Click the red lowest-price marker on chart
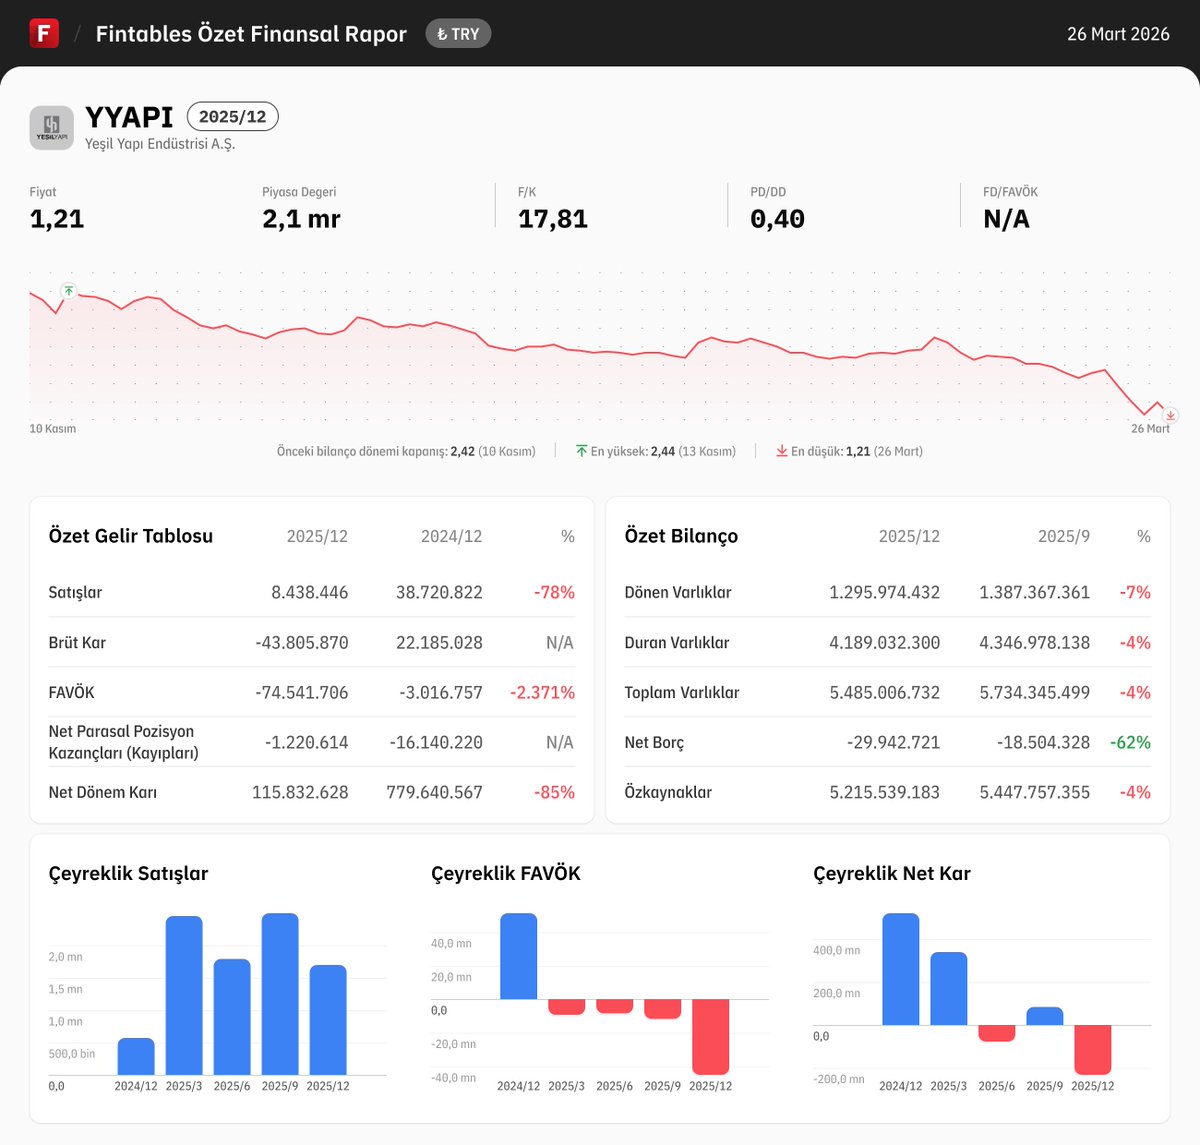 click(x=1170, y=415)
